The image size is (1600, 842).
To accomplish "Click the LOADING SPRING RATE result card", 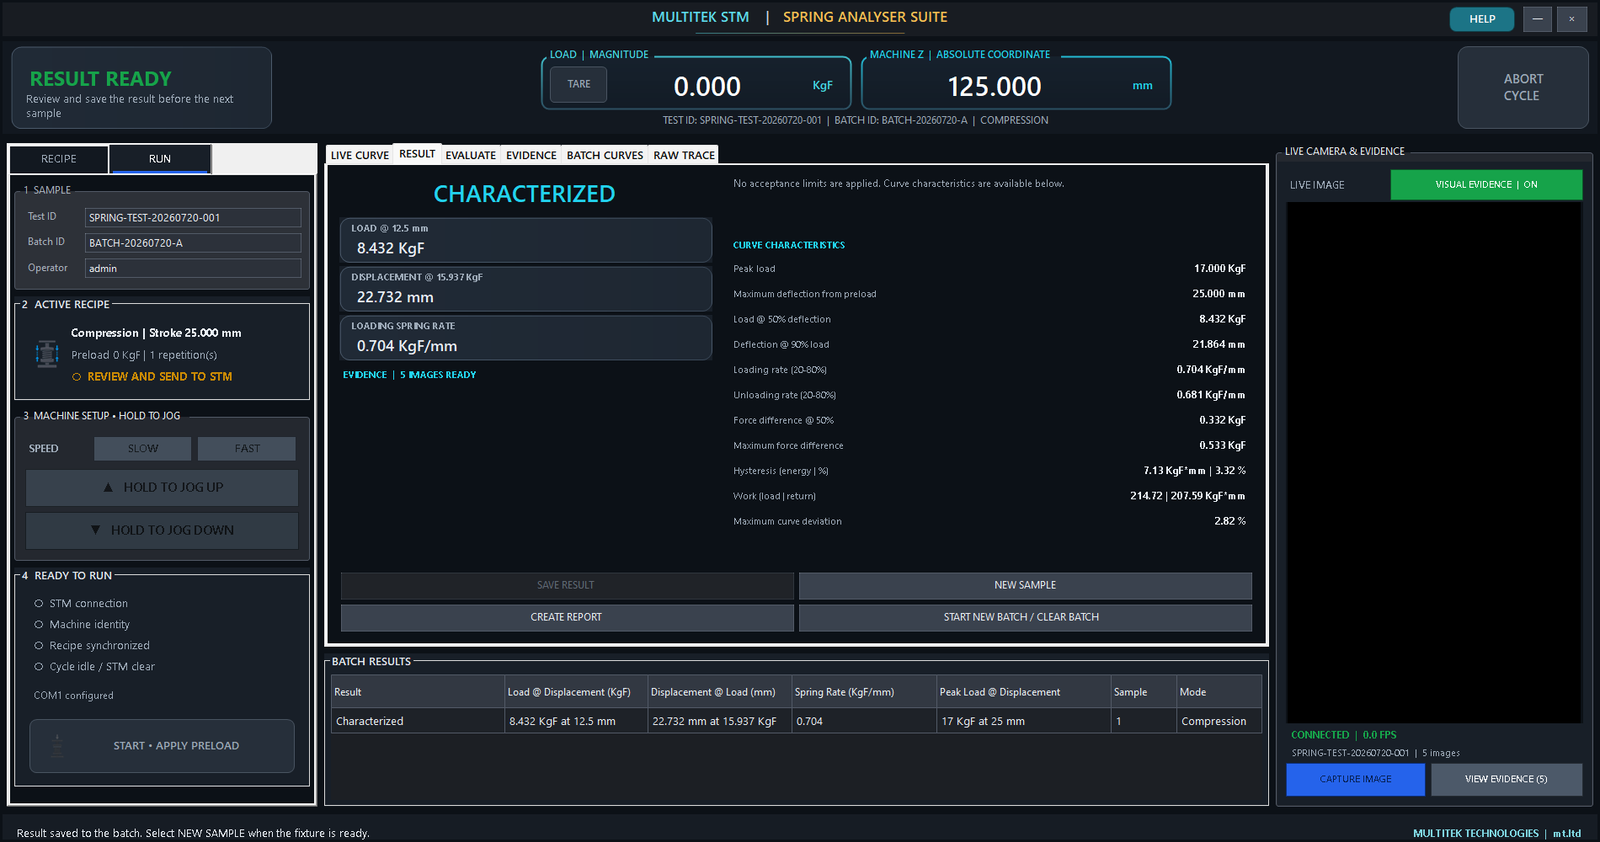I will (526, 338).
